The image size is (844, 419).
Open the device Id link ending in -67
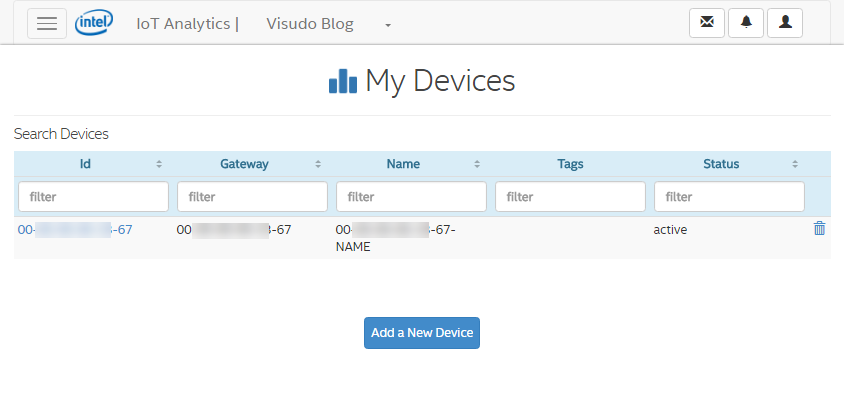pyautogui.click(x=75, y=230)
